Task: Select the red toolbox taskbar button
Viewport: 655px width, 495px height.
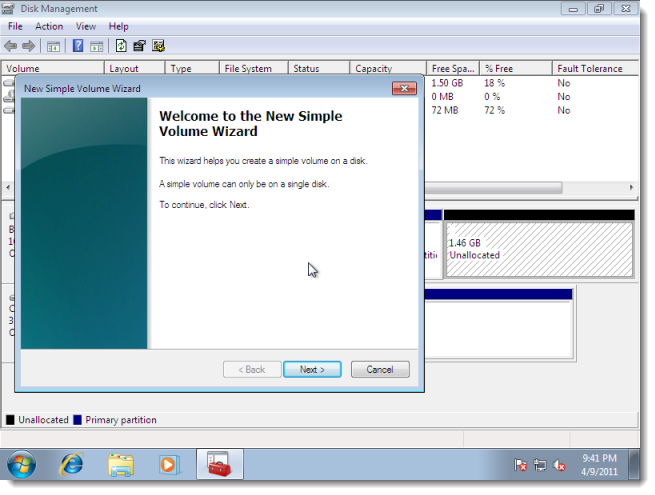Action: [220, 464]
